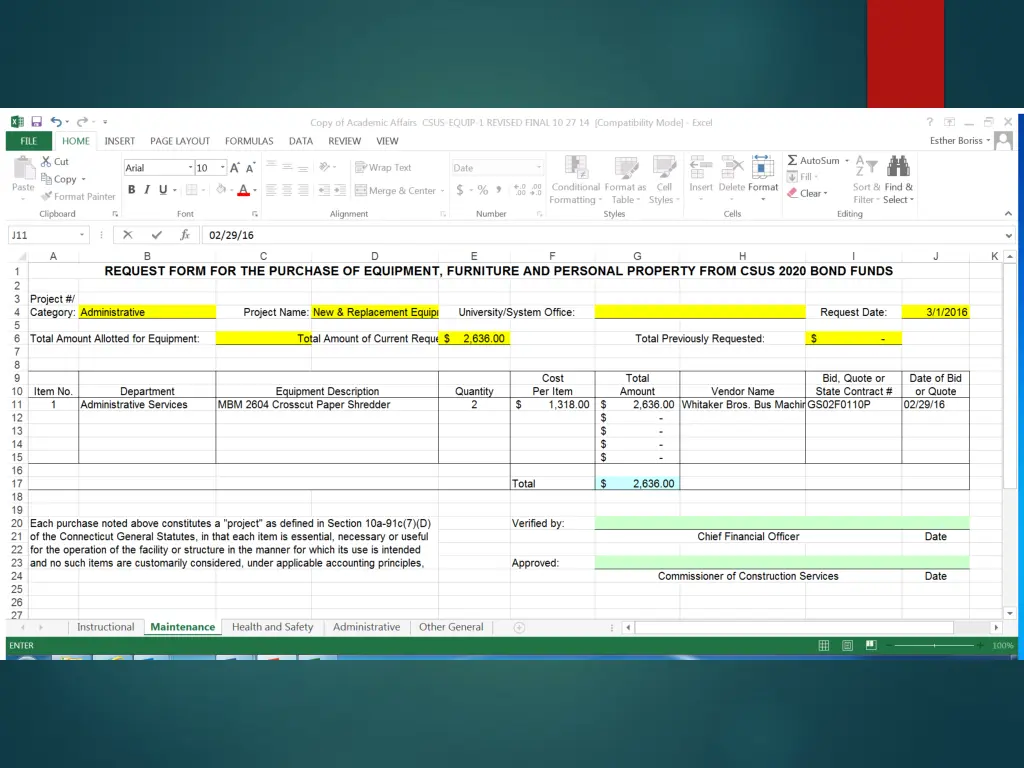Toggle Bold formatting
1024x768 pixels.
pos(132,190)
